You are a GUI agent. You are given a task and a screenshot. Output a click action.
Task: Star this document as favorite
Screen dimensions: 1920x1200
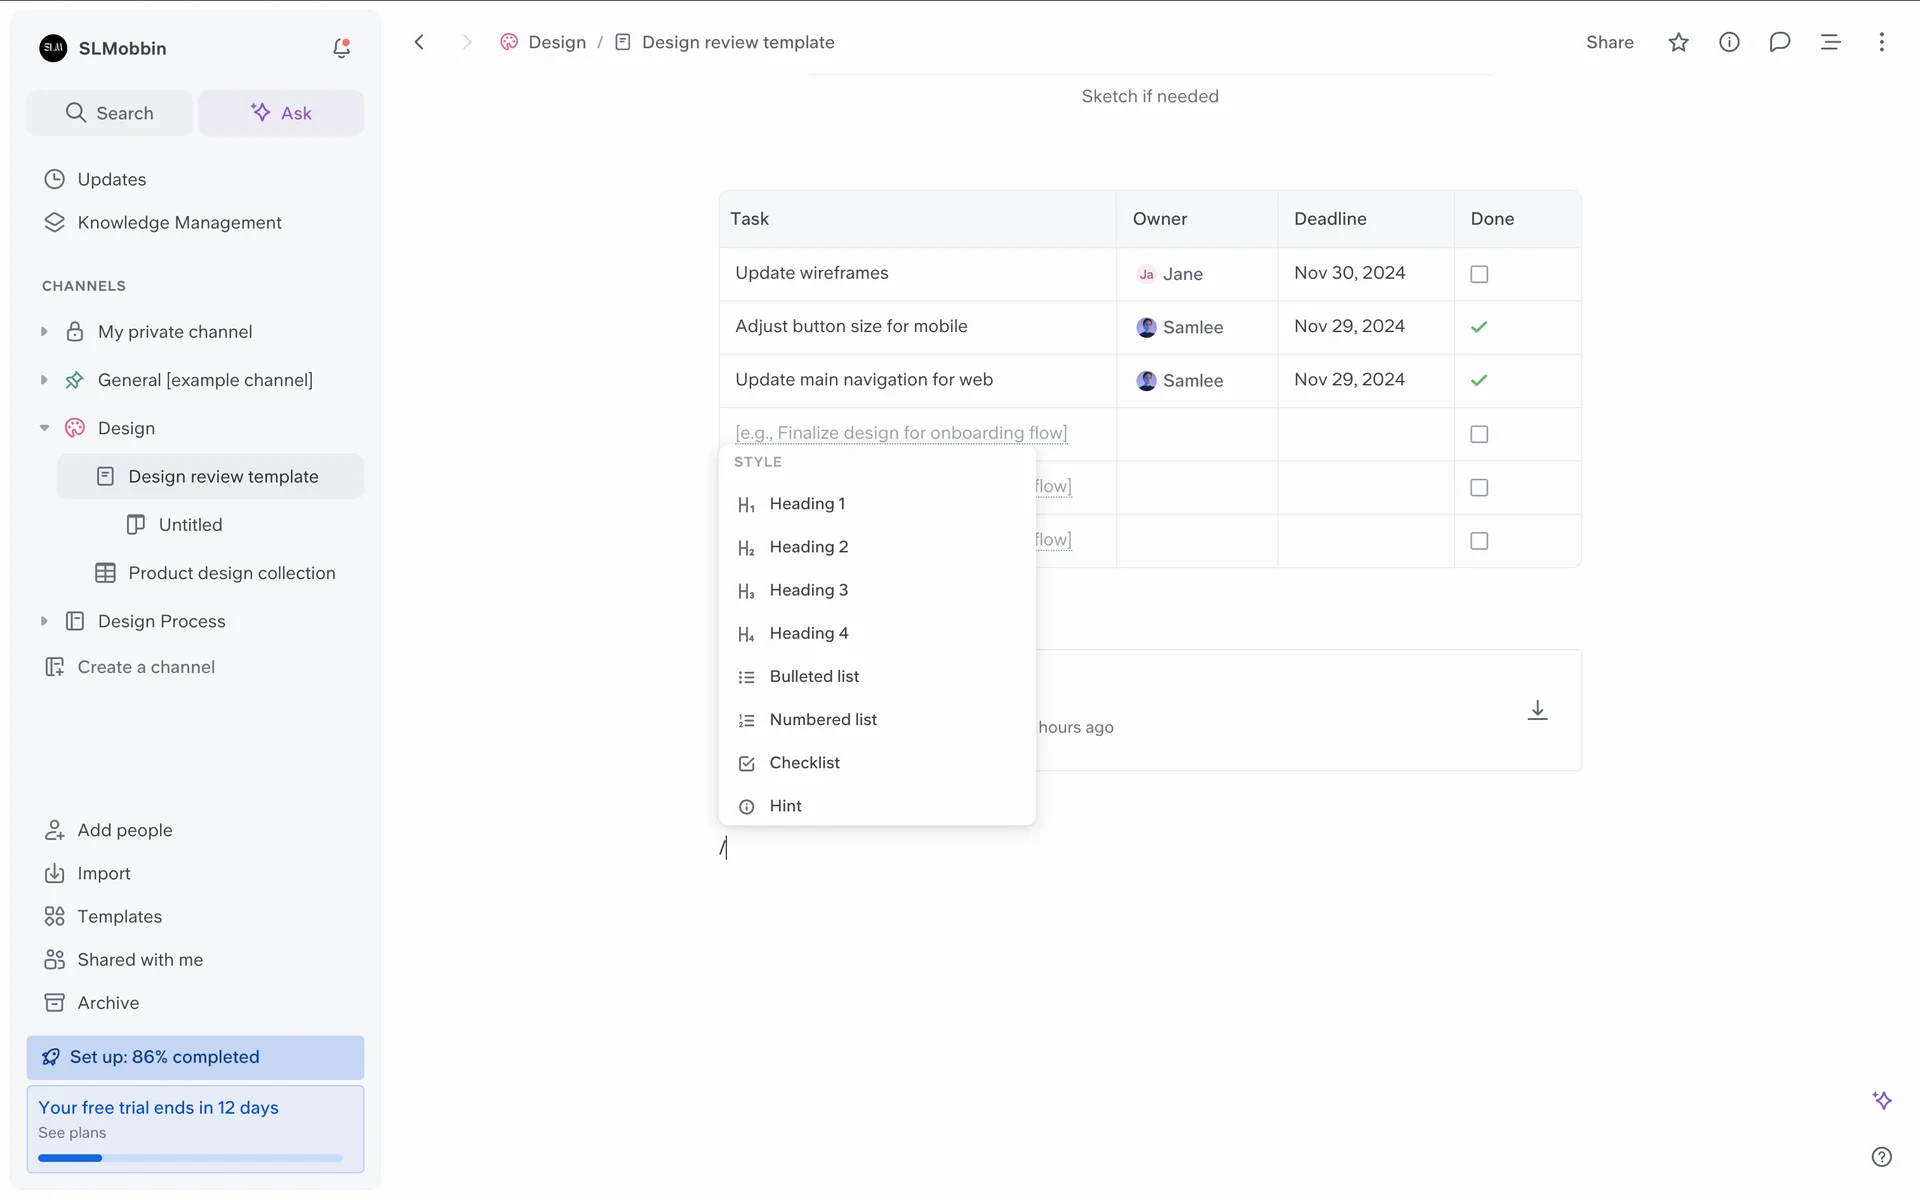click(1678, 42)
